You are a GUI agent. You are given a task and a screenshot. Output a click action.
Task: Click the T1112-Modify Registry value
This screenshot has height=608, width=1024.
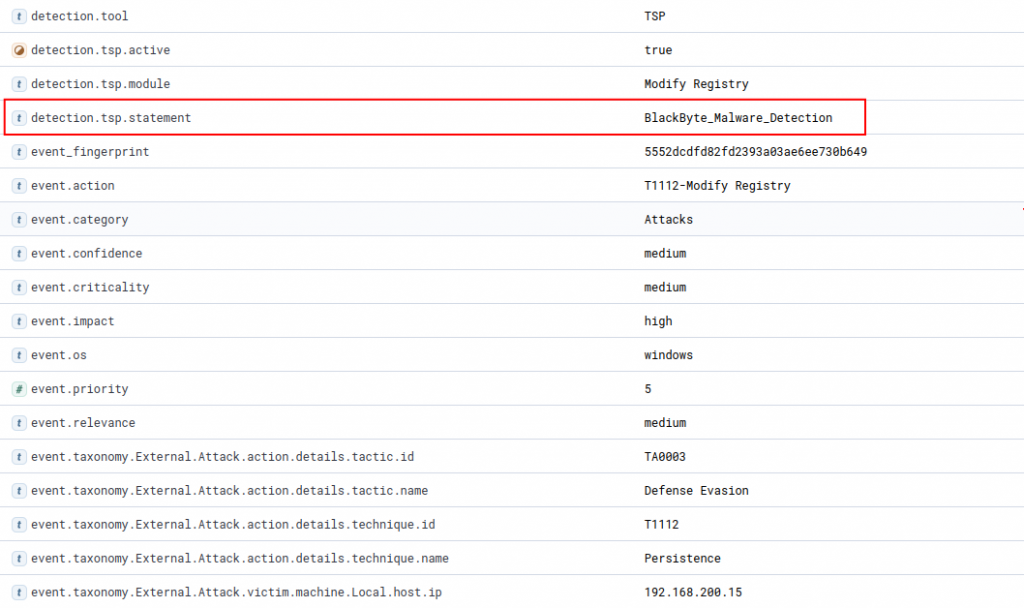[x=717, y=186]
